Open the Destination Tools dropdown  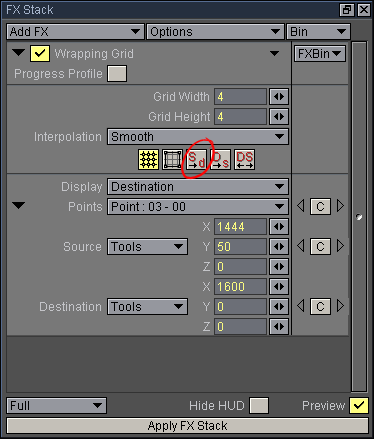(x=147, y=307)
